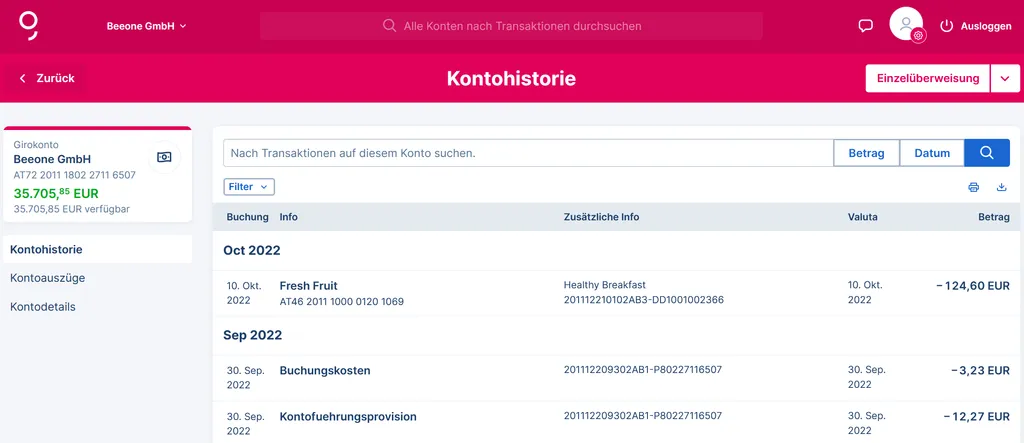The height and width of the screenshot is (443, 1024).
Task: Click the Ausloggen power icon
Action: [x=946, y=26]
